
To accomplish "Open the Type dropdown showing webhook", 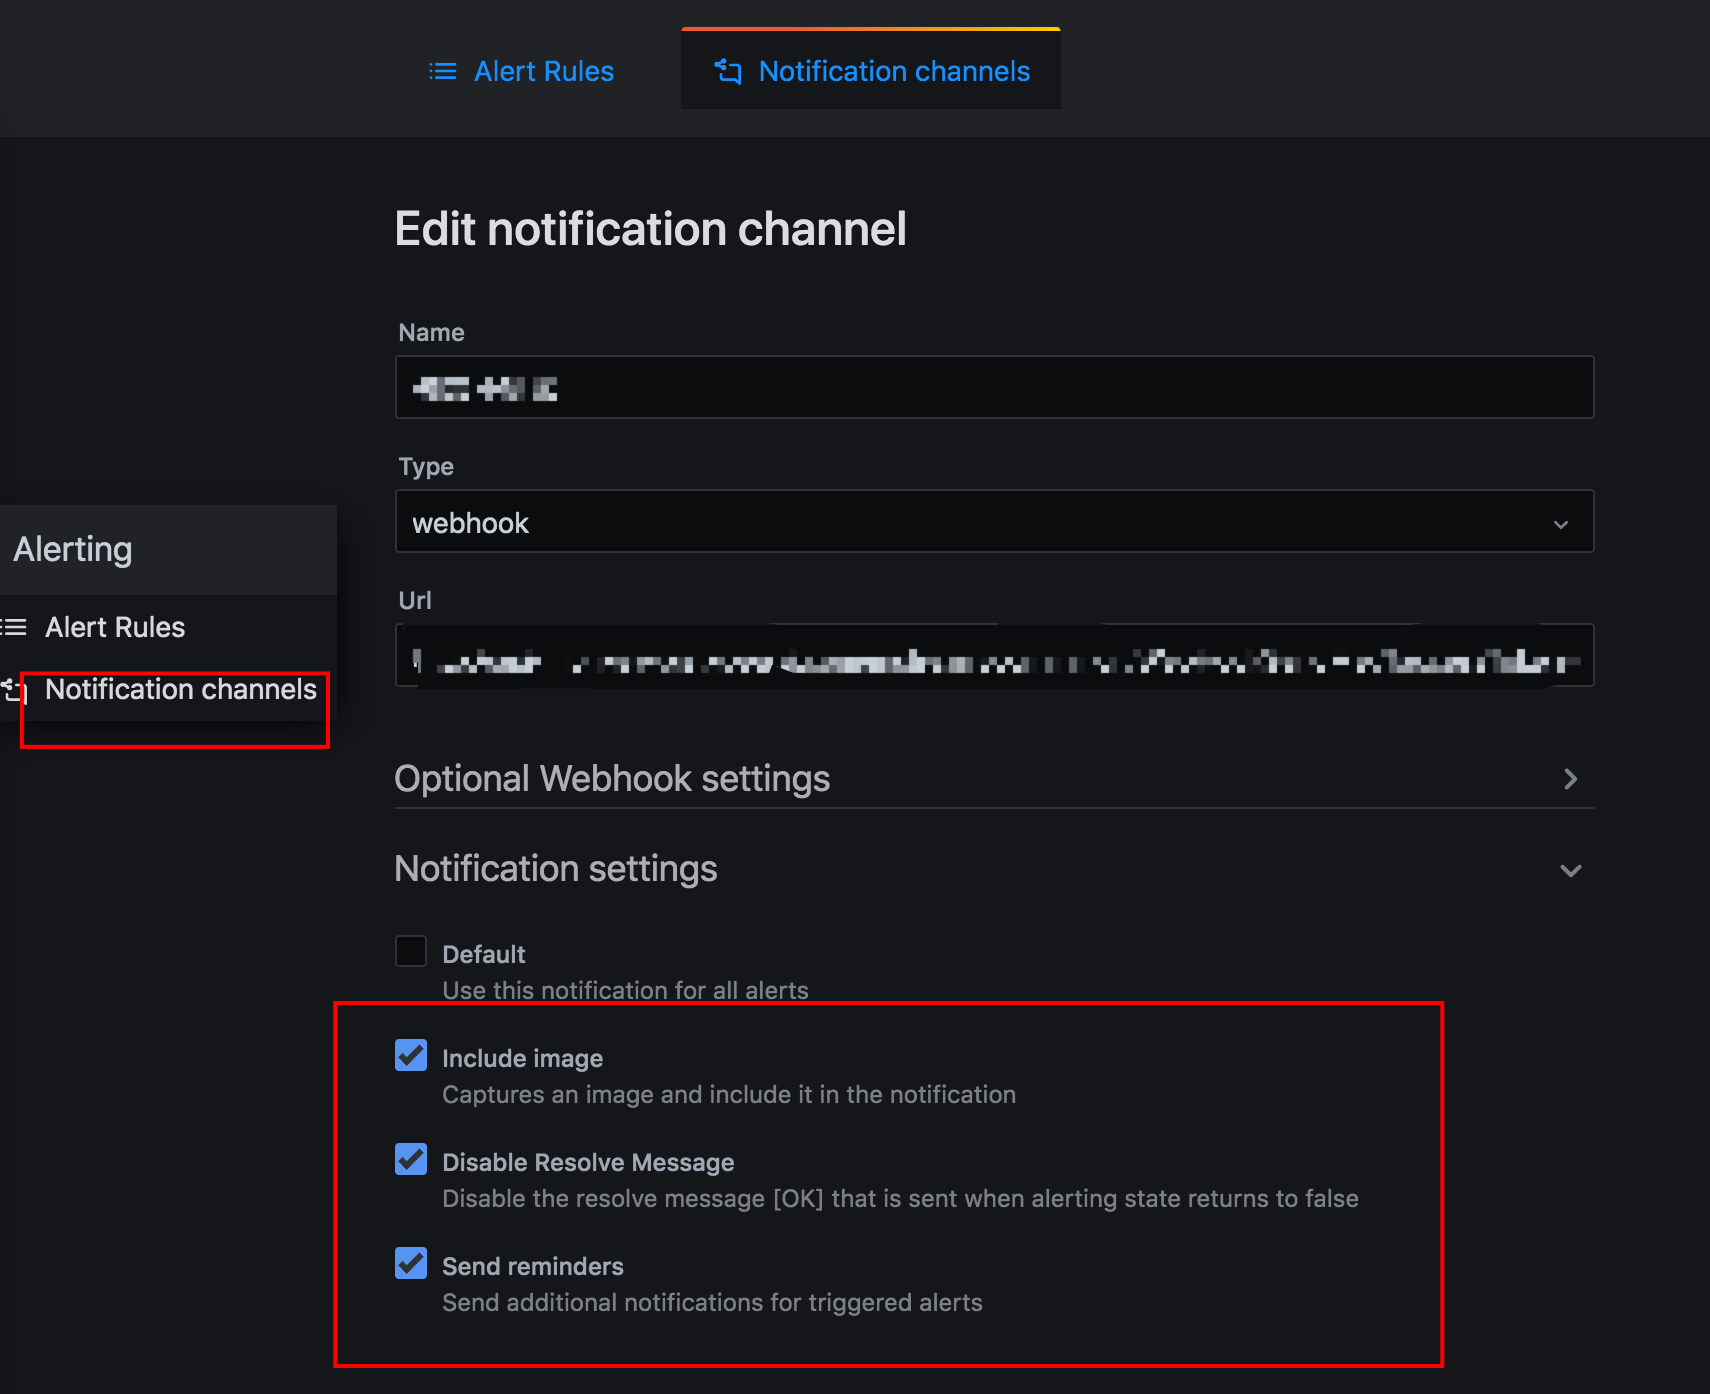I will point(994,521).
